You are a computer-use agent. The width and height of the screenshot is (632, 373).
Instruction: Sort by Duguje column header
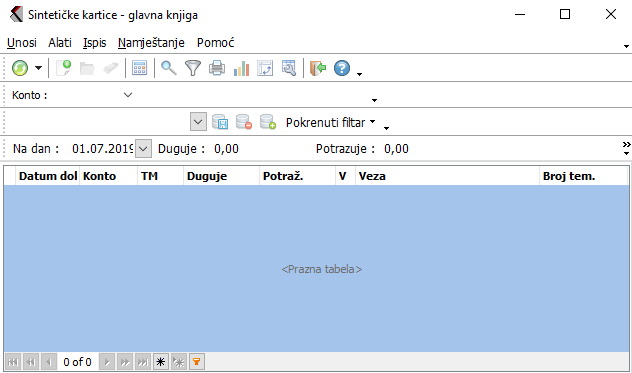pos(221,176)
